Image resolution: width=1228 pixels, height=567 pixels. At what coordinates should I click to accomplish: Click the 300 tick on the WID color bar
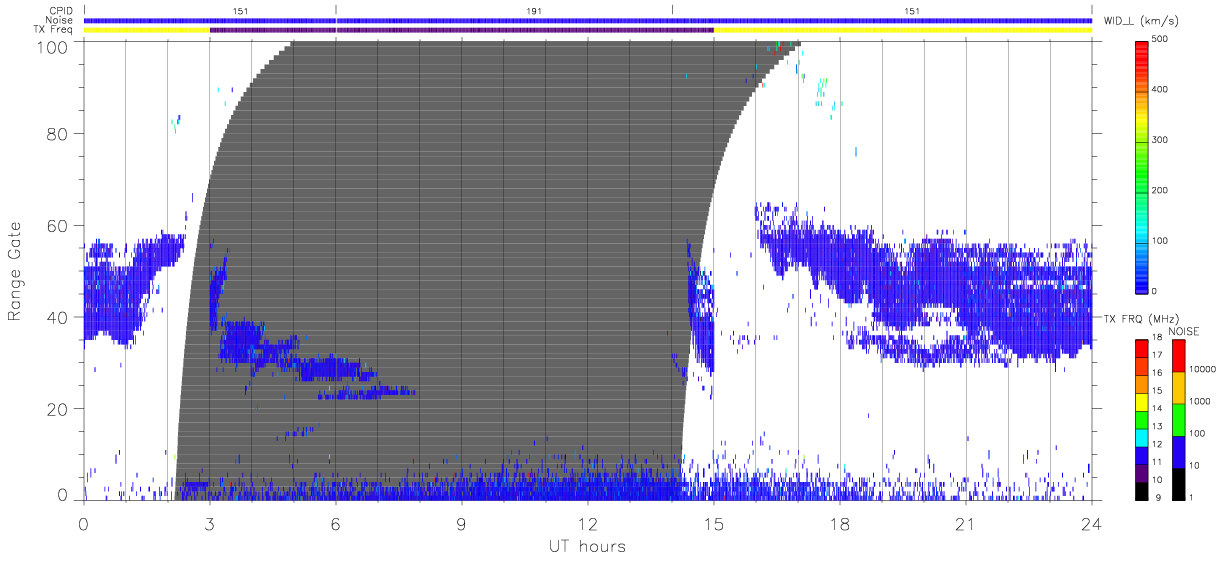pyautogui.click(x=1162, y=140)
